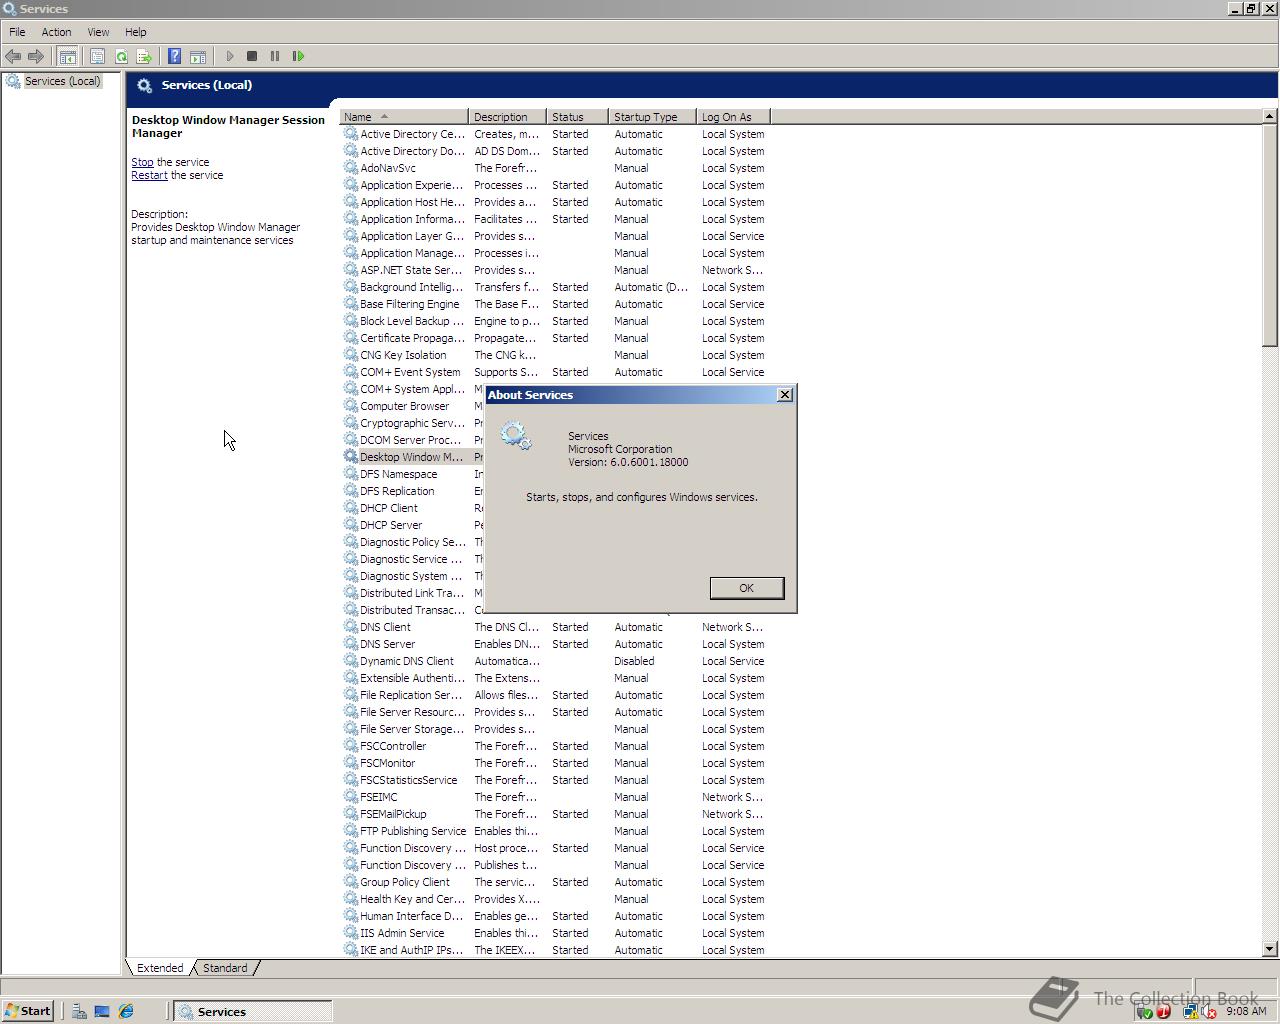Click the Restart the service link
Viewport: 1280px width, 1024px height.
tap(149, 175)
